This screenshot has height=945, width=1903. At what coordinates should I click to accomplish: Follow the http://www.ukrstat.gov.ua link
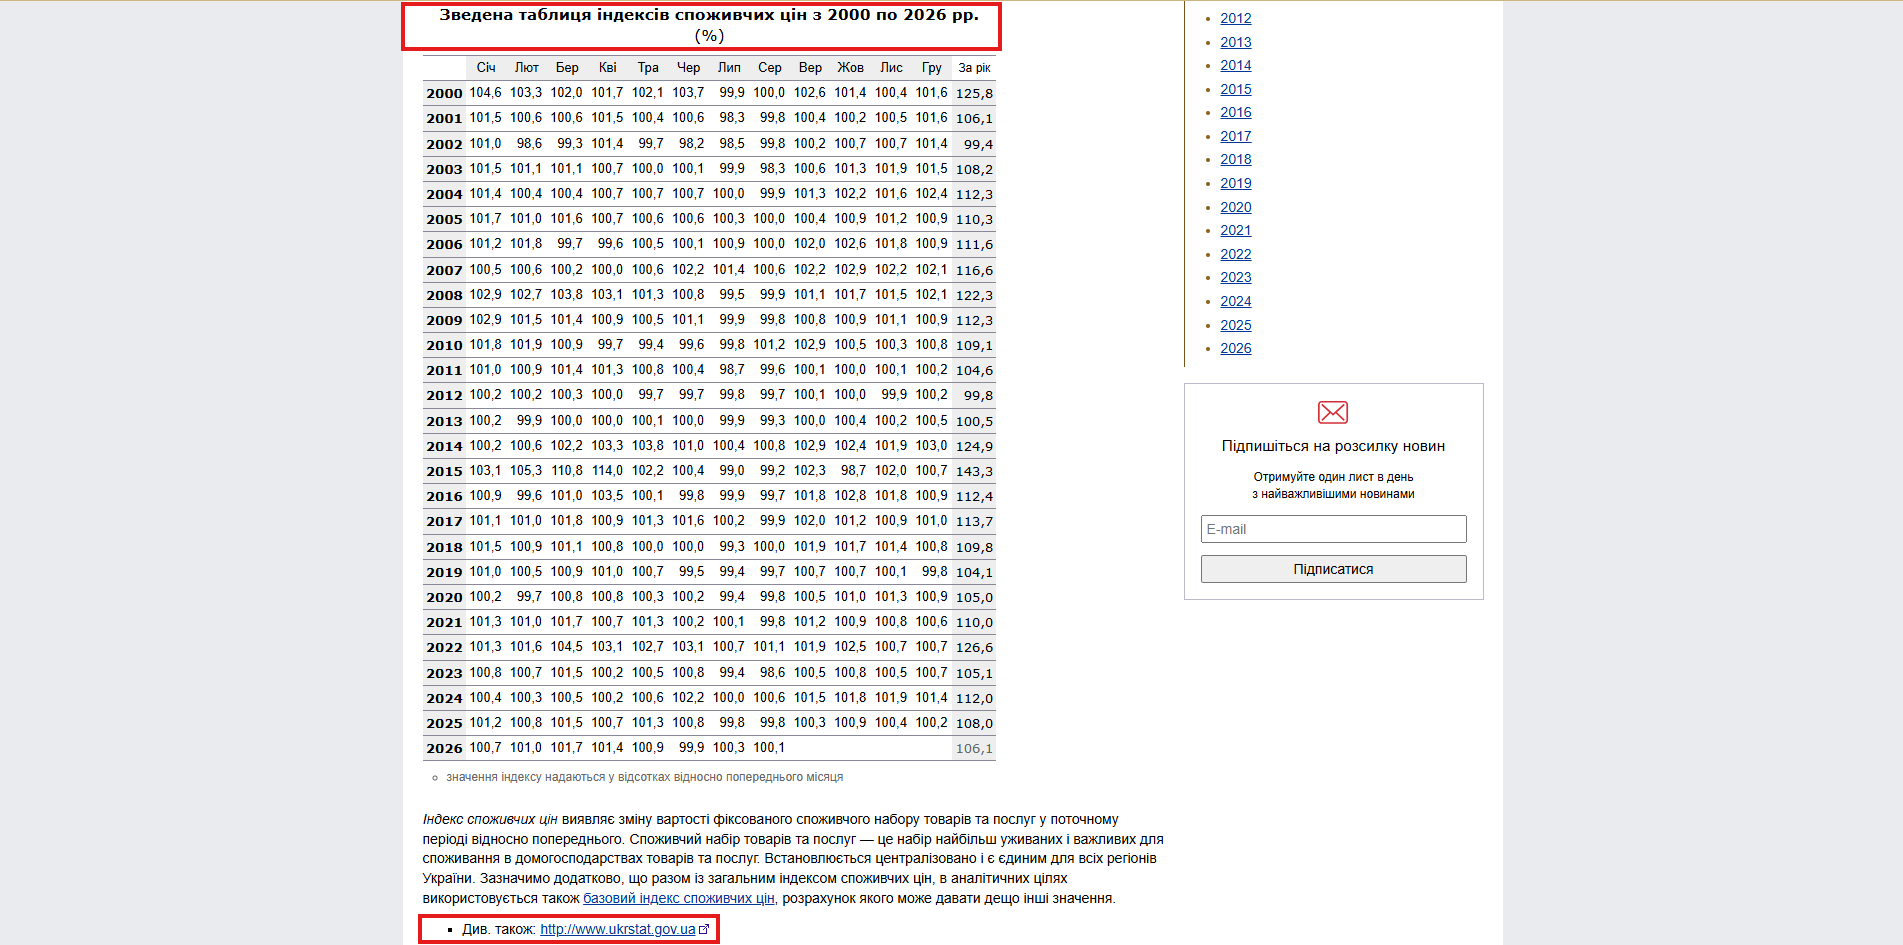point(618,929)
